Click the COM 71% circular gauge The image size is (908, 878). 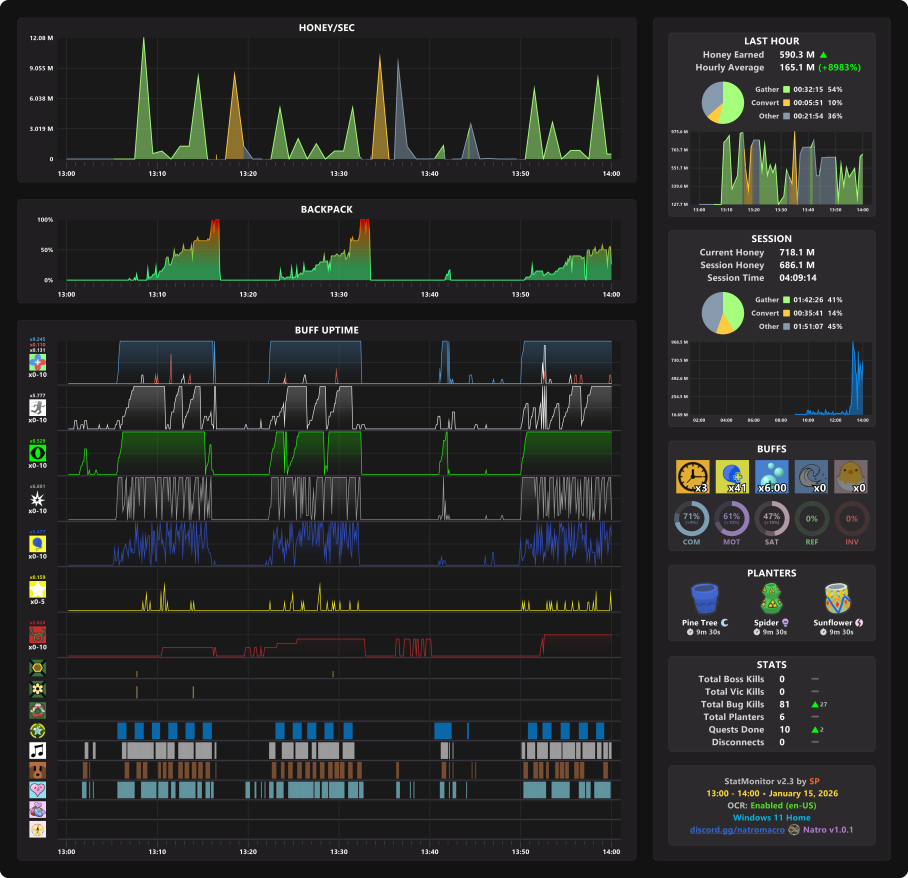click(x=691, y=519)
